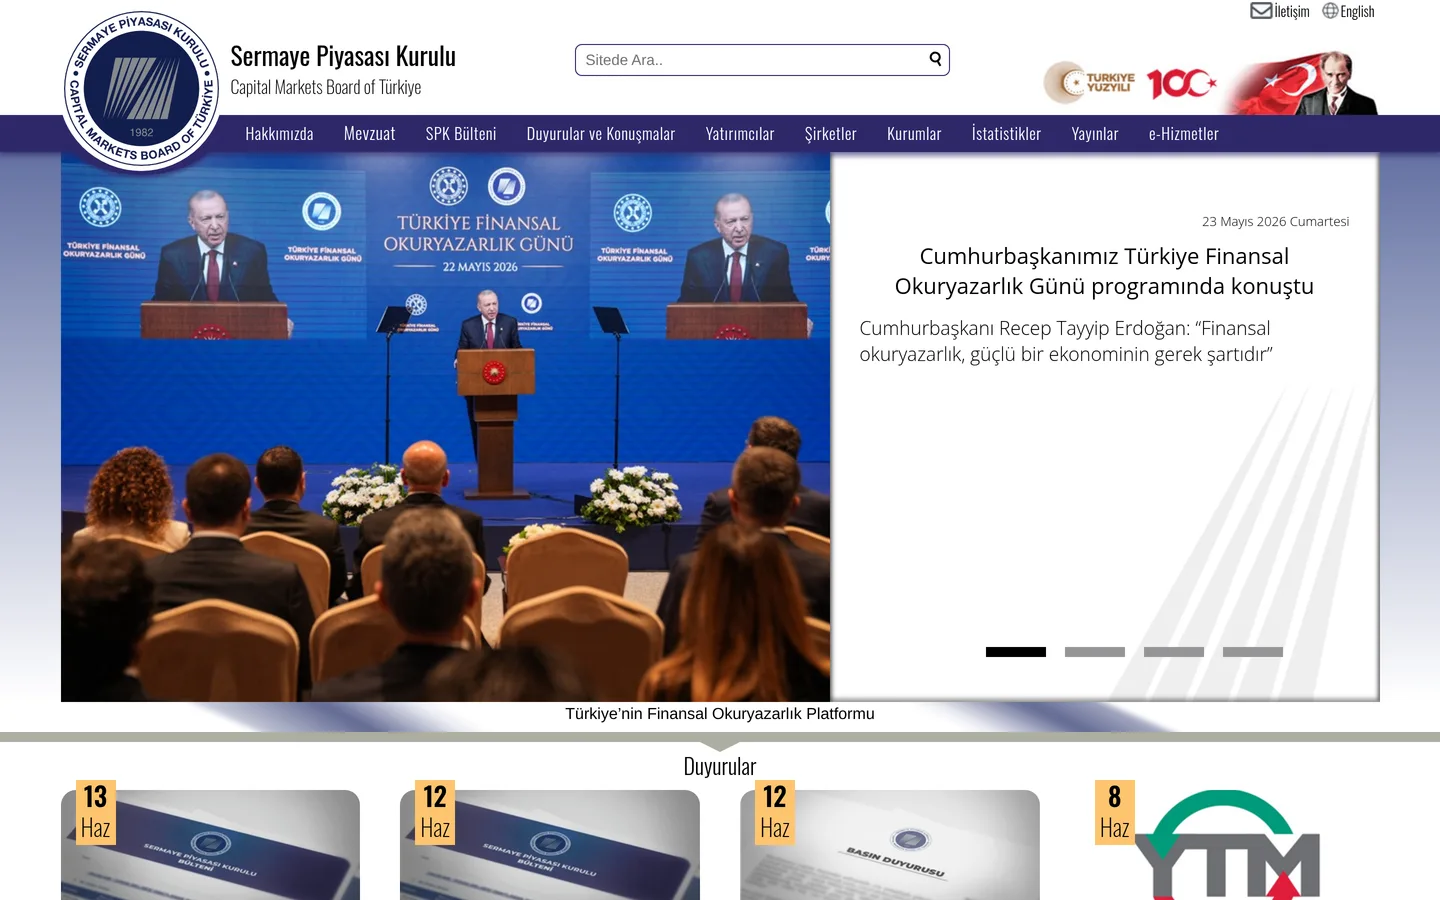The width and height of the screenshot is (1440, 900).
Task: Open the 13 Haz announcement card
Action: pyautogui.click(x=210, y=845)
